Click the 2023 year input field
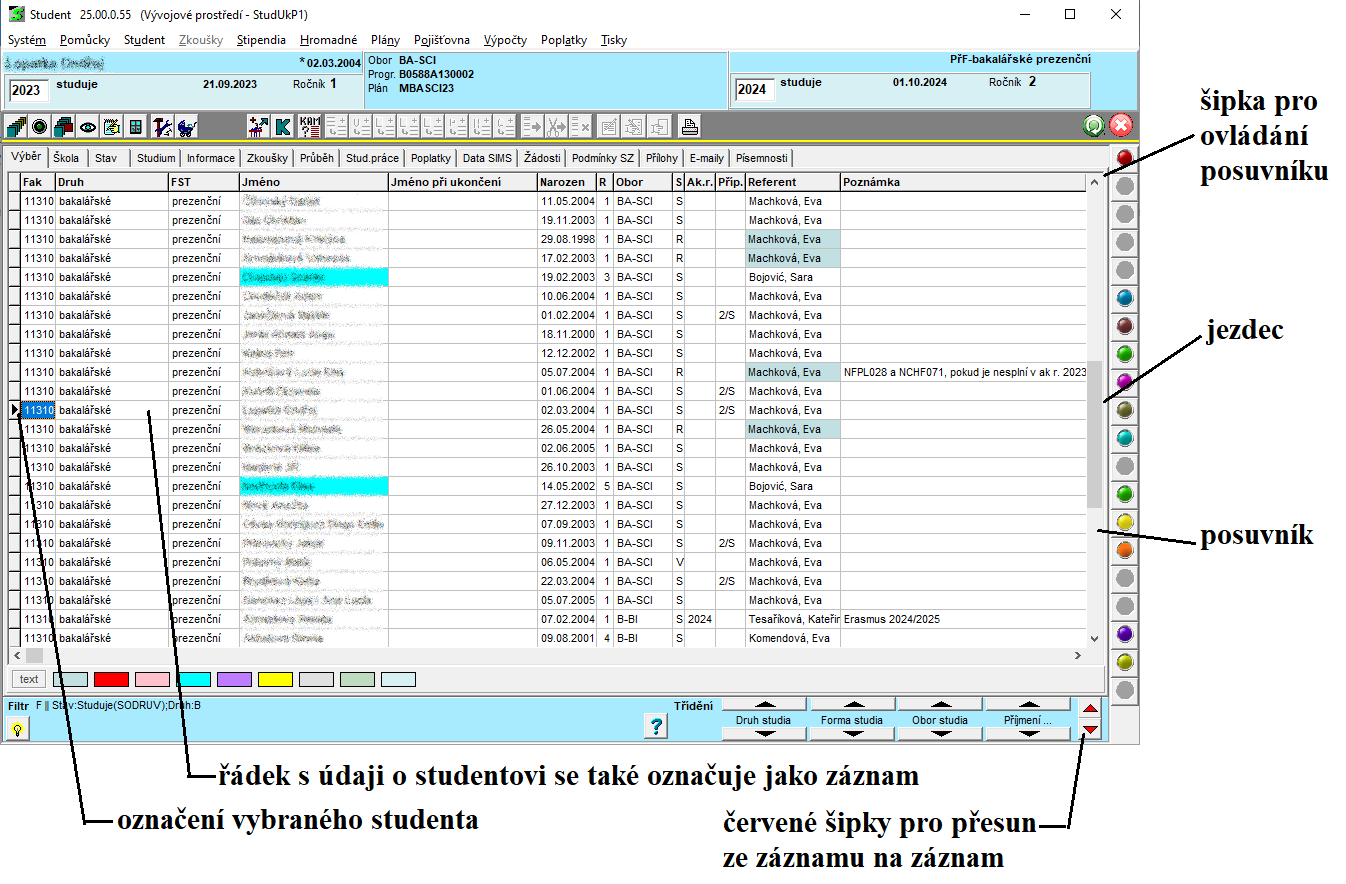Image resolution: width=1346 pixels, height=884 pixels. point(28,91)
